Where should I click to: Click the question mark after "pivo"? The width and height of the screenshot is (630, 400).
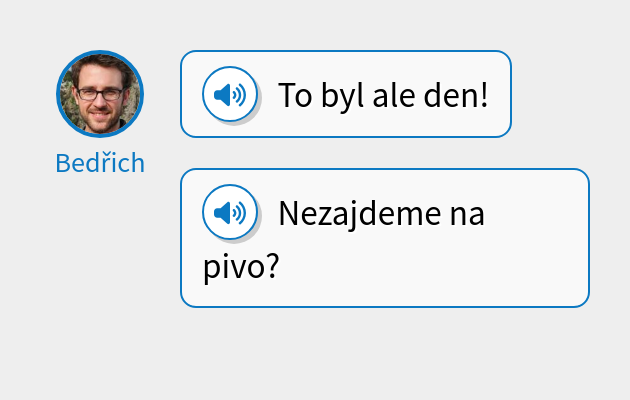(x=272, y=265)
